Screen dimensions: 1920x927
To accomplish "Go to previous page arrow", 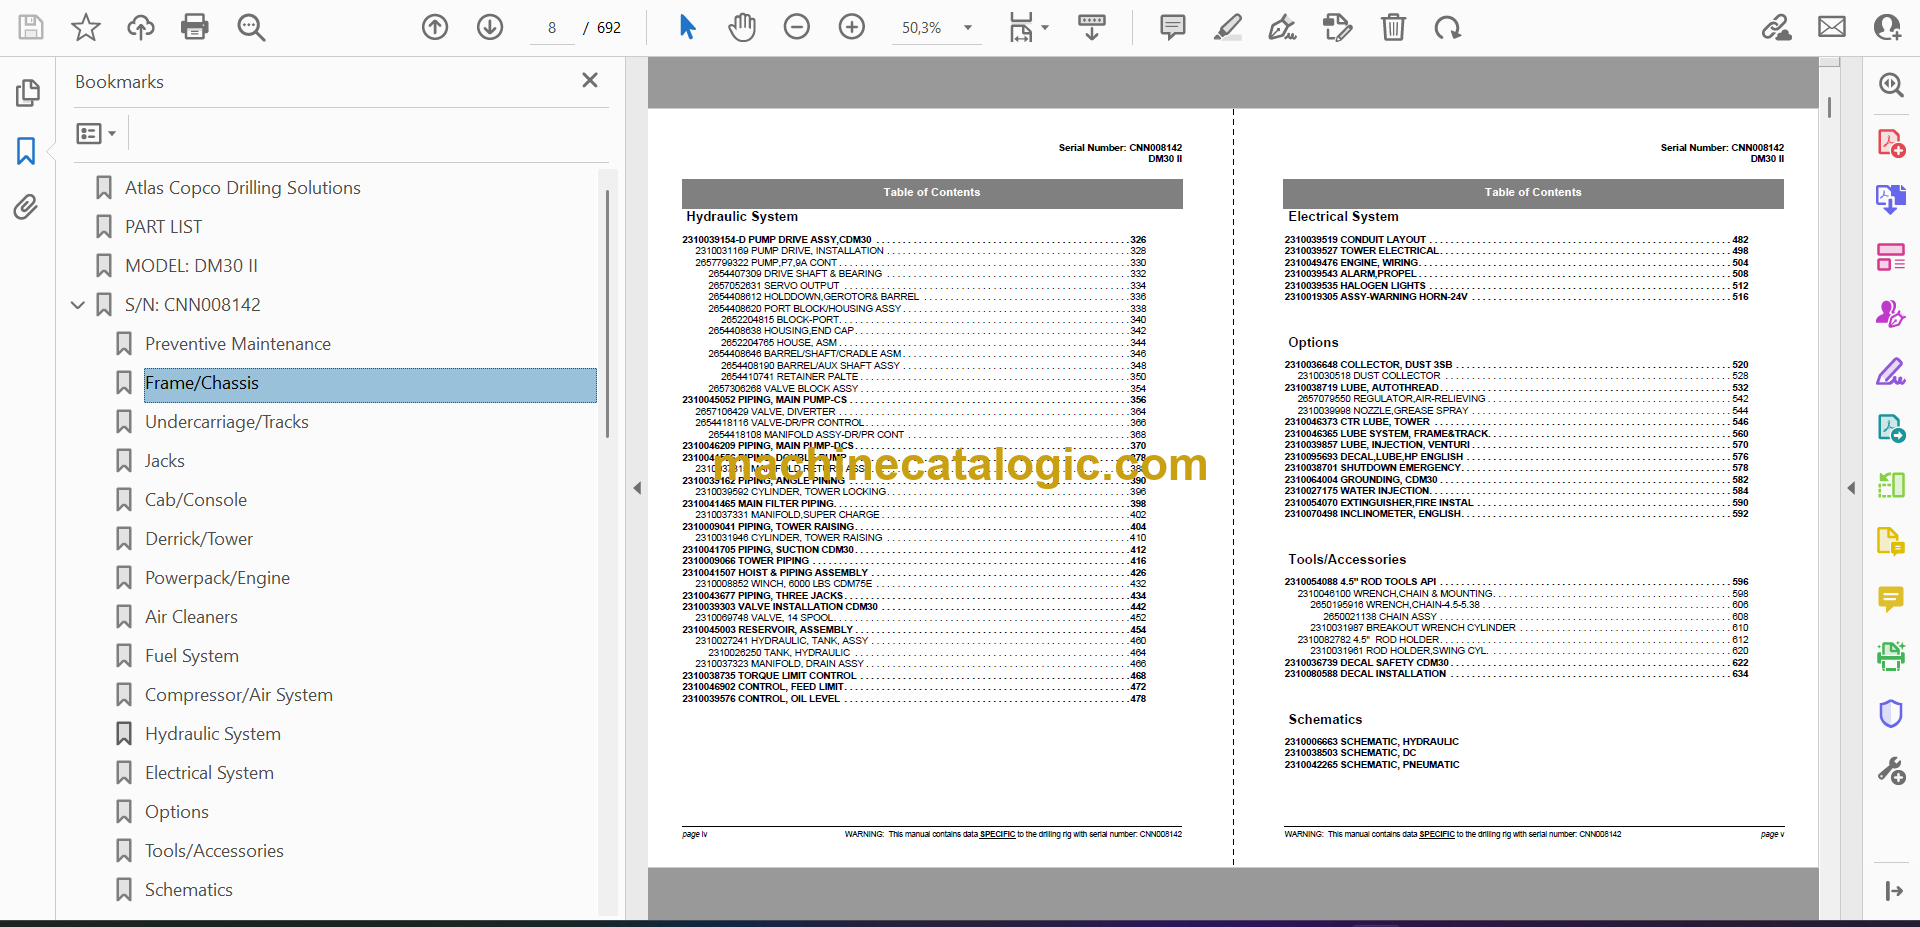I will [435, 27].
